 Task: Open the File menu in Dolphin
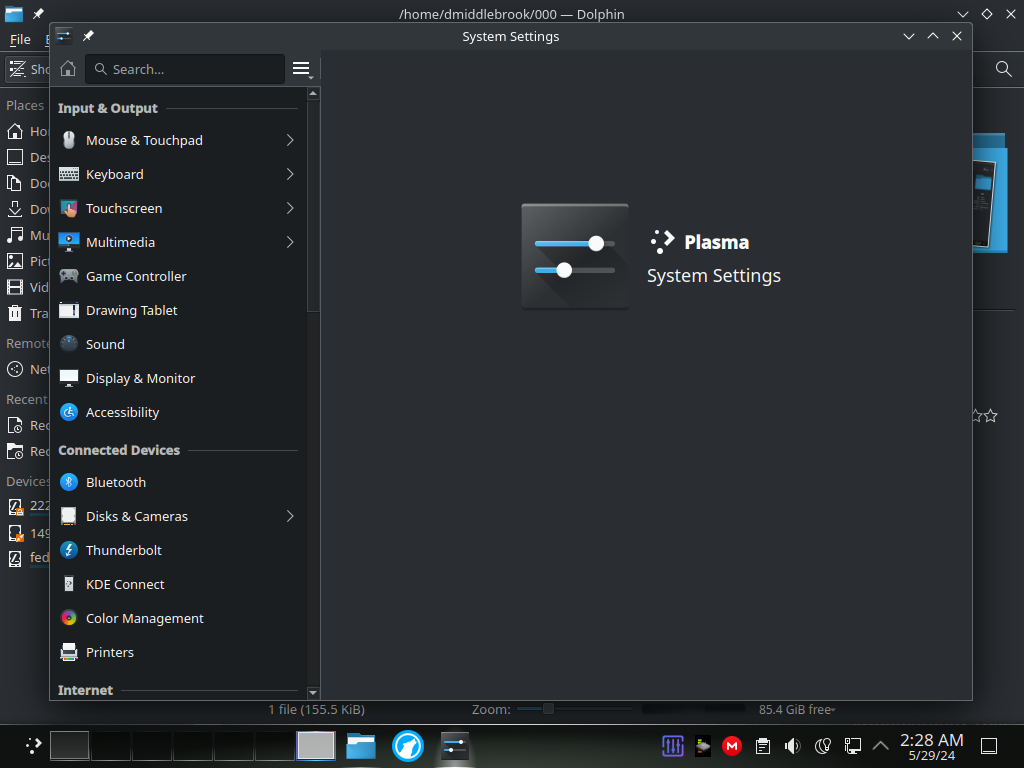[20, 39]
